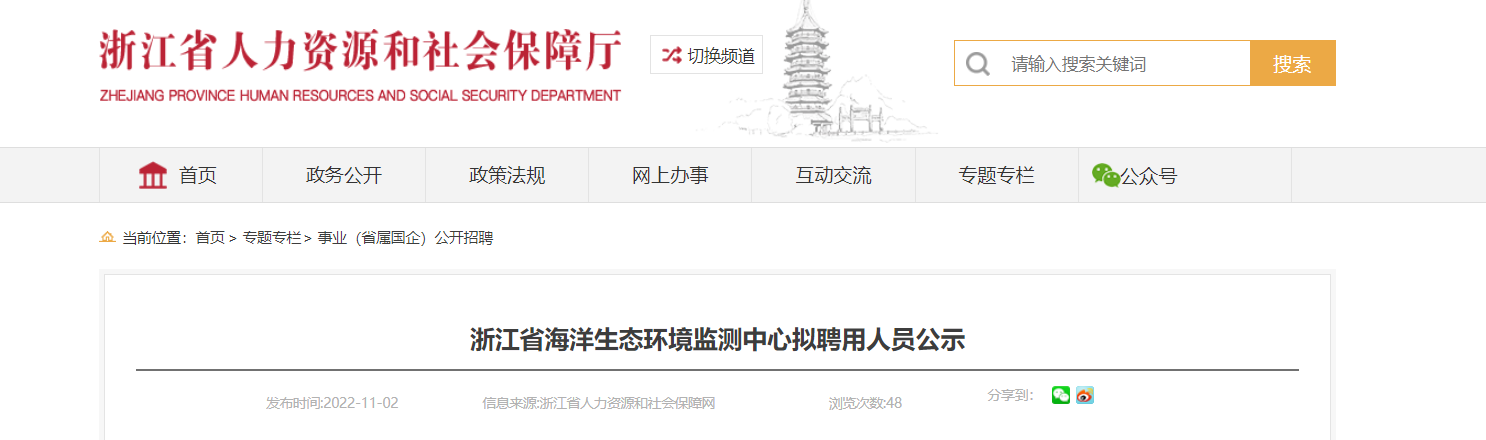
Task: Click the magnifier icon in search box
Action: tap(977, 64)
